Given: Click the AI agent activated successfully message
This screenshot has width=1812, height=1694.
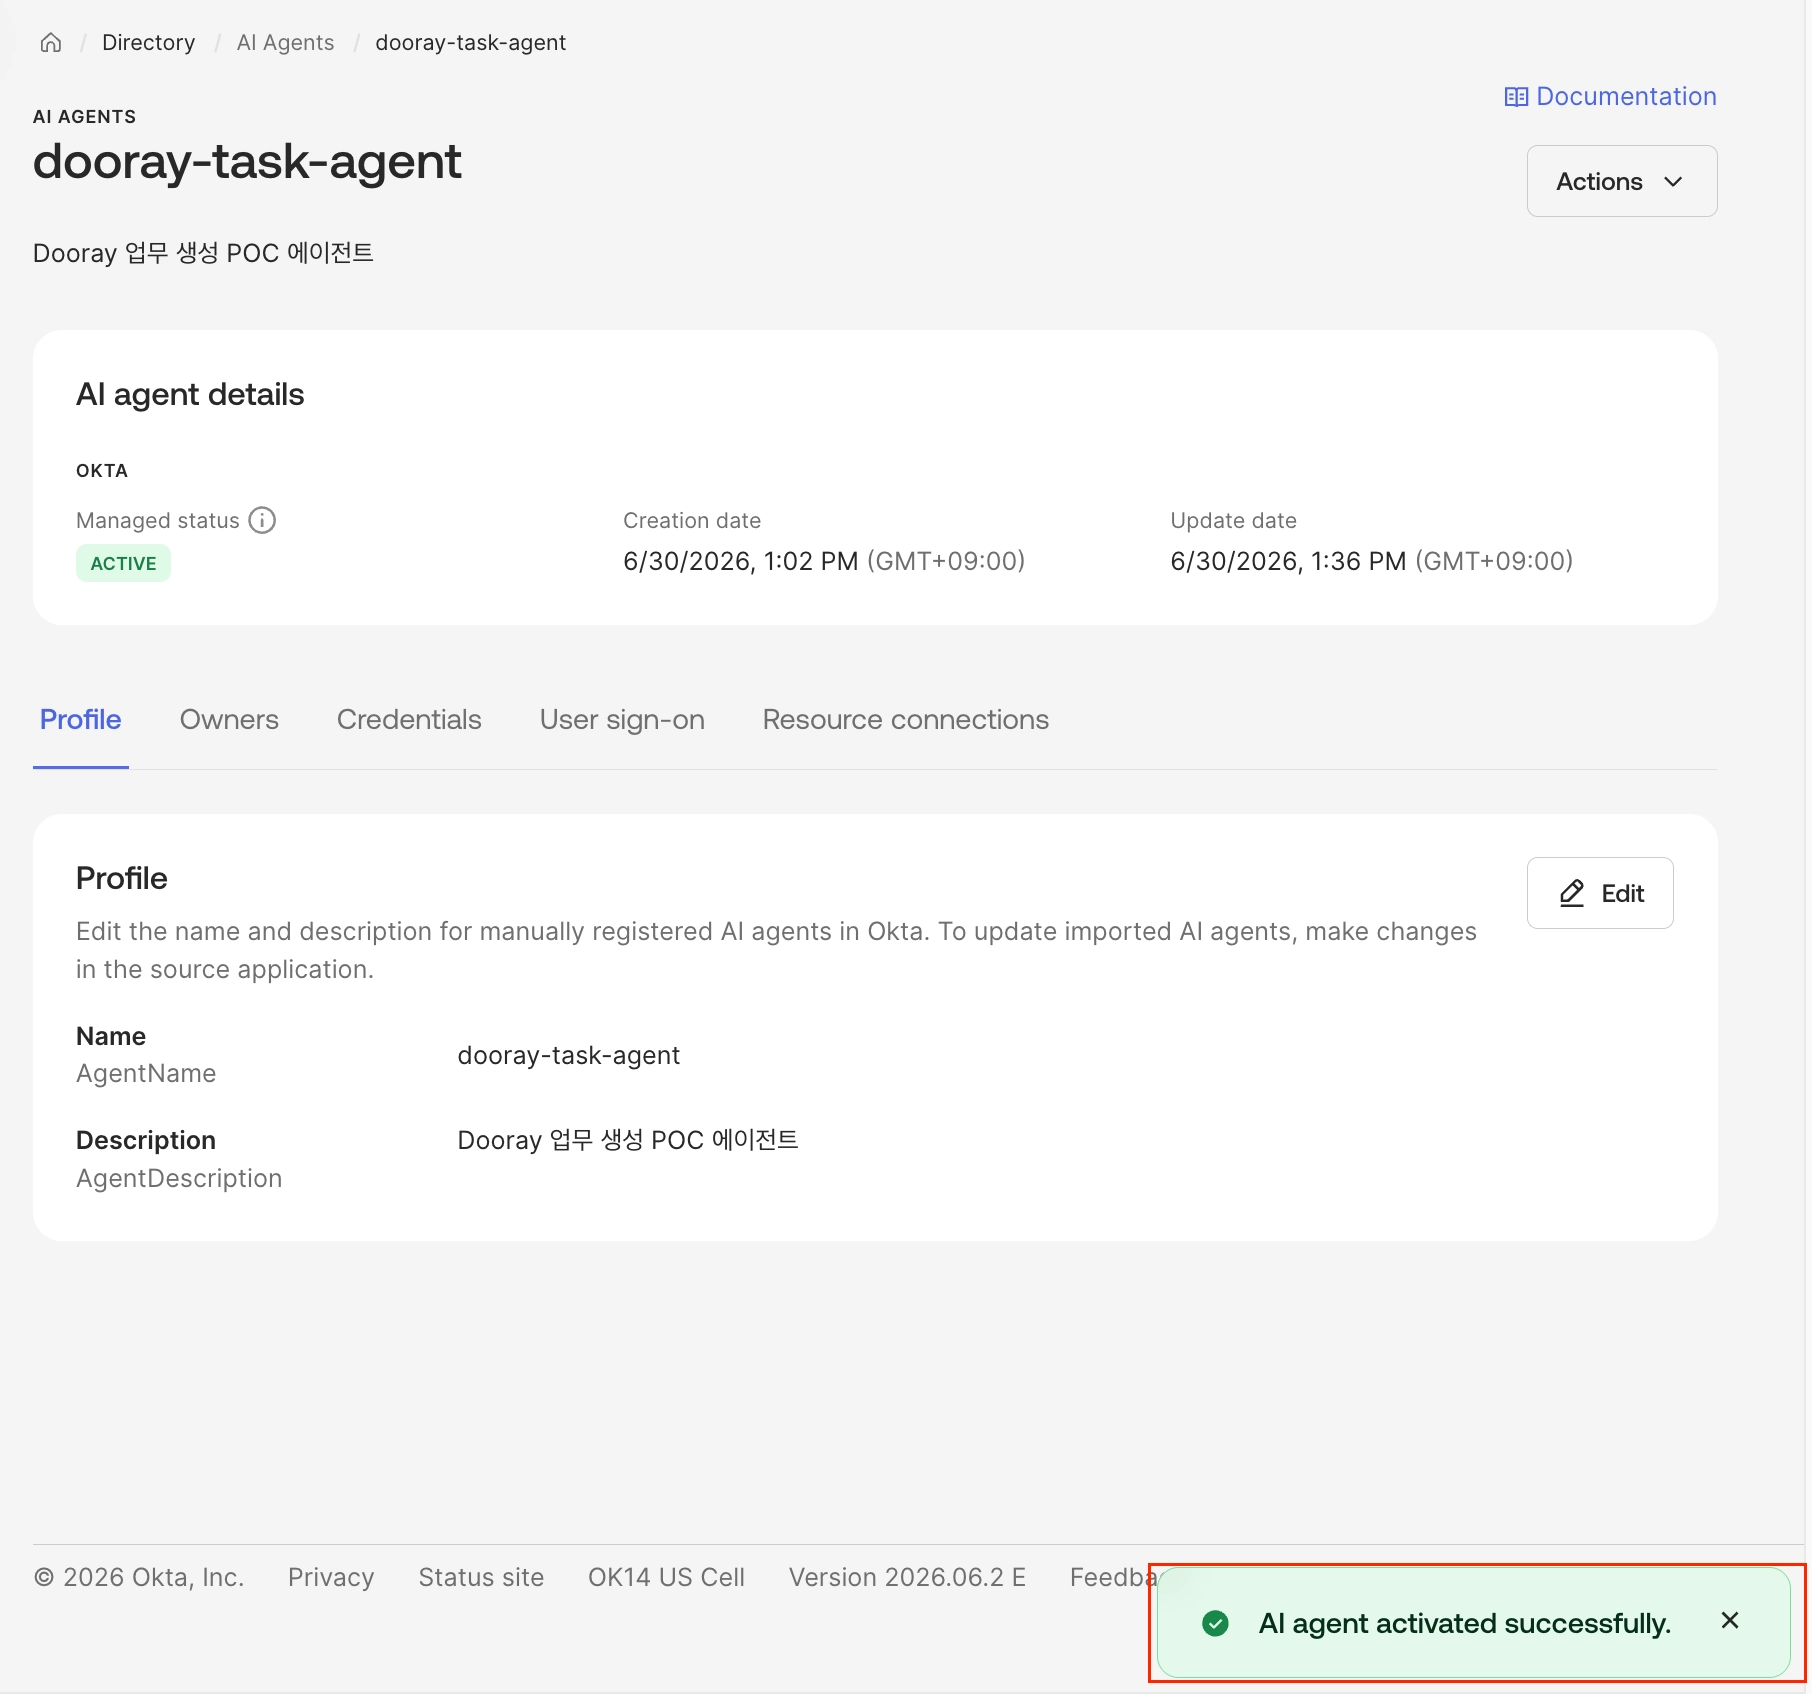Looking at the screenshot, I should click(x=1465, y=1623).
